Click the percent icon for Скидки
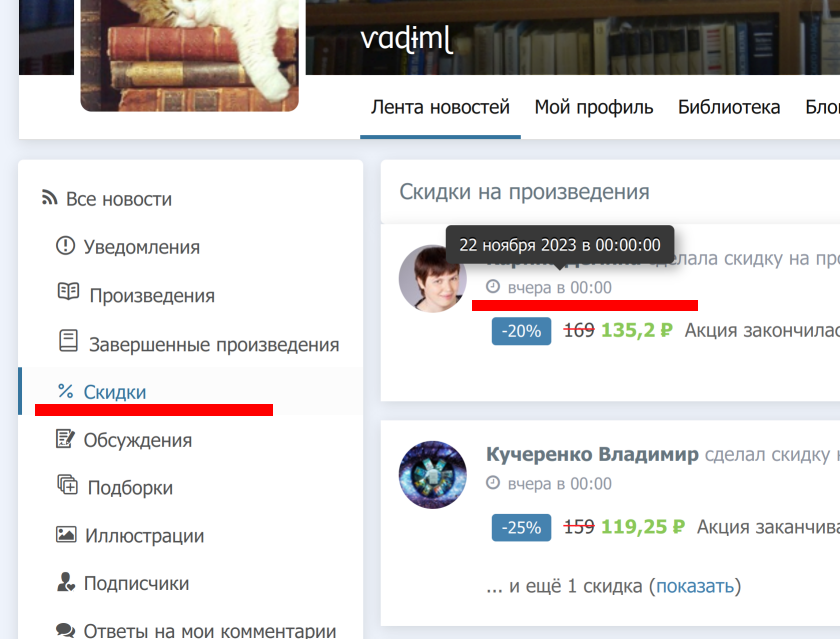 click(x=65, y=391)
